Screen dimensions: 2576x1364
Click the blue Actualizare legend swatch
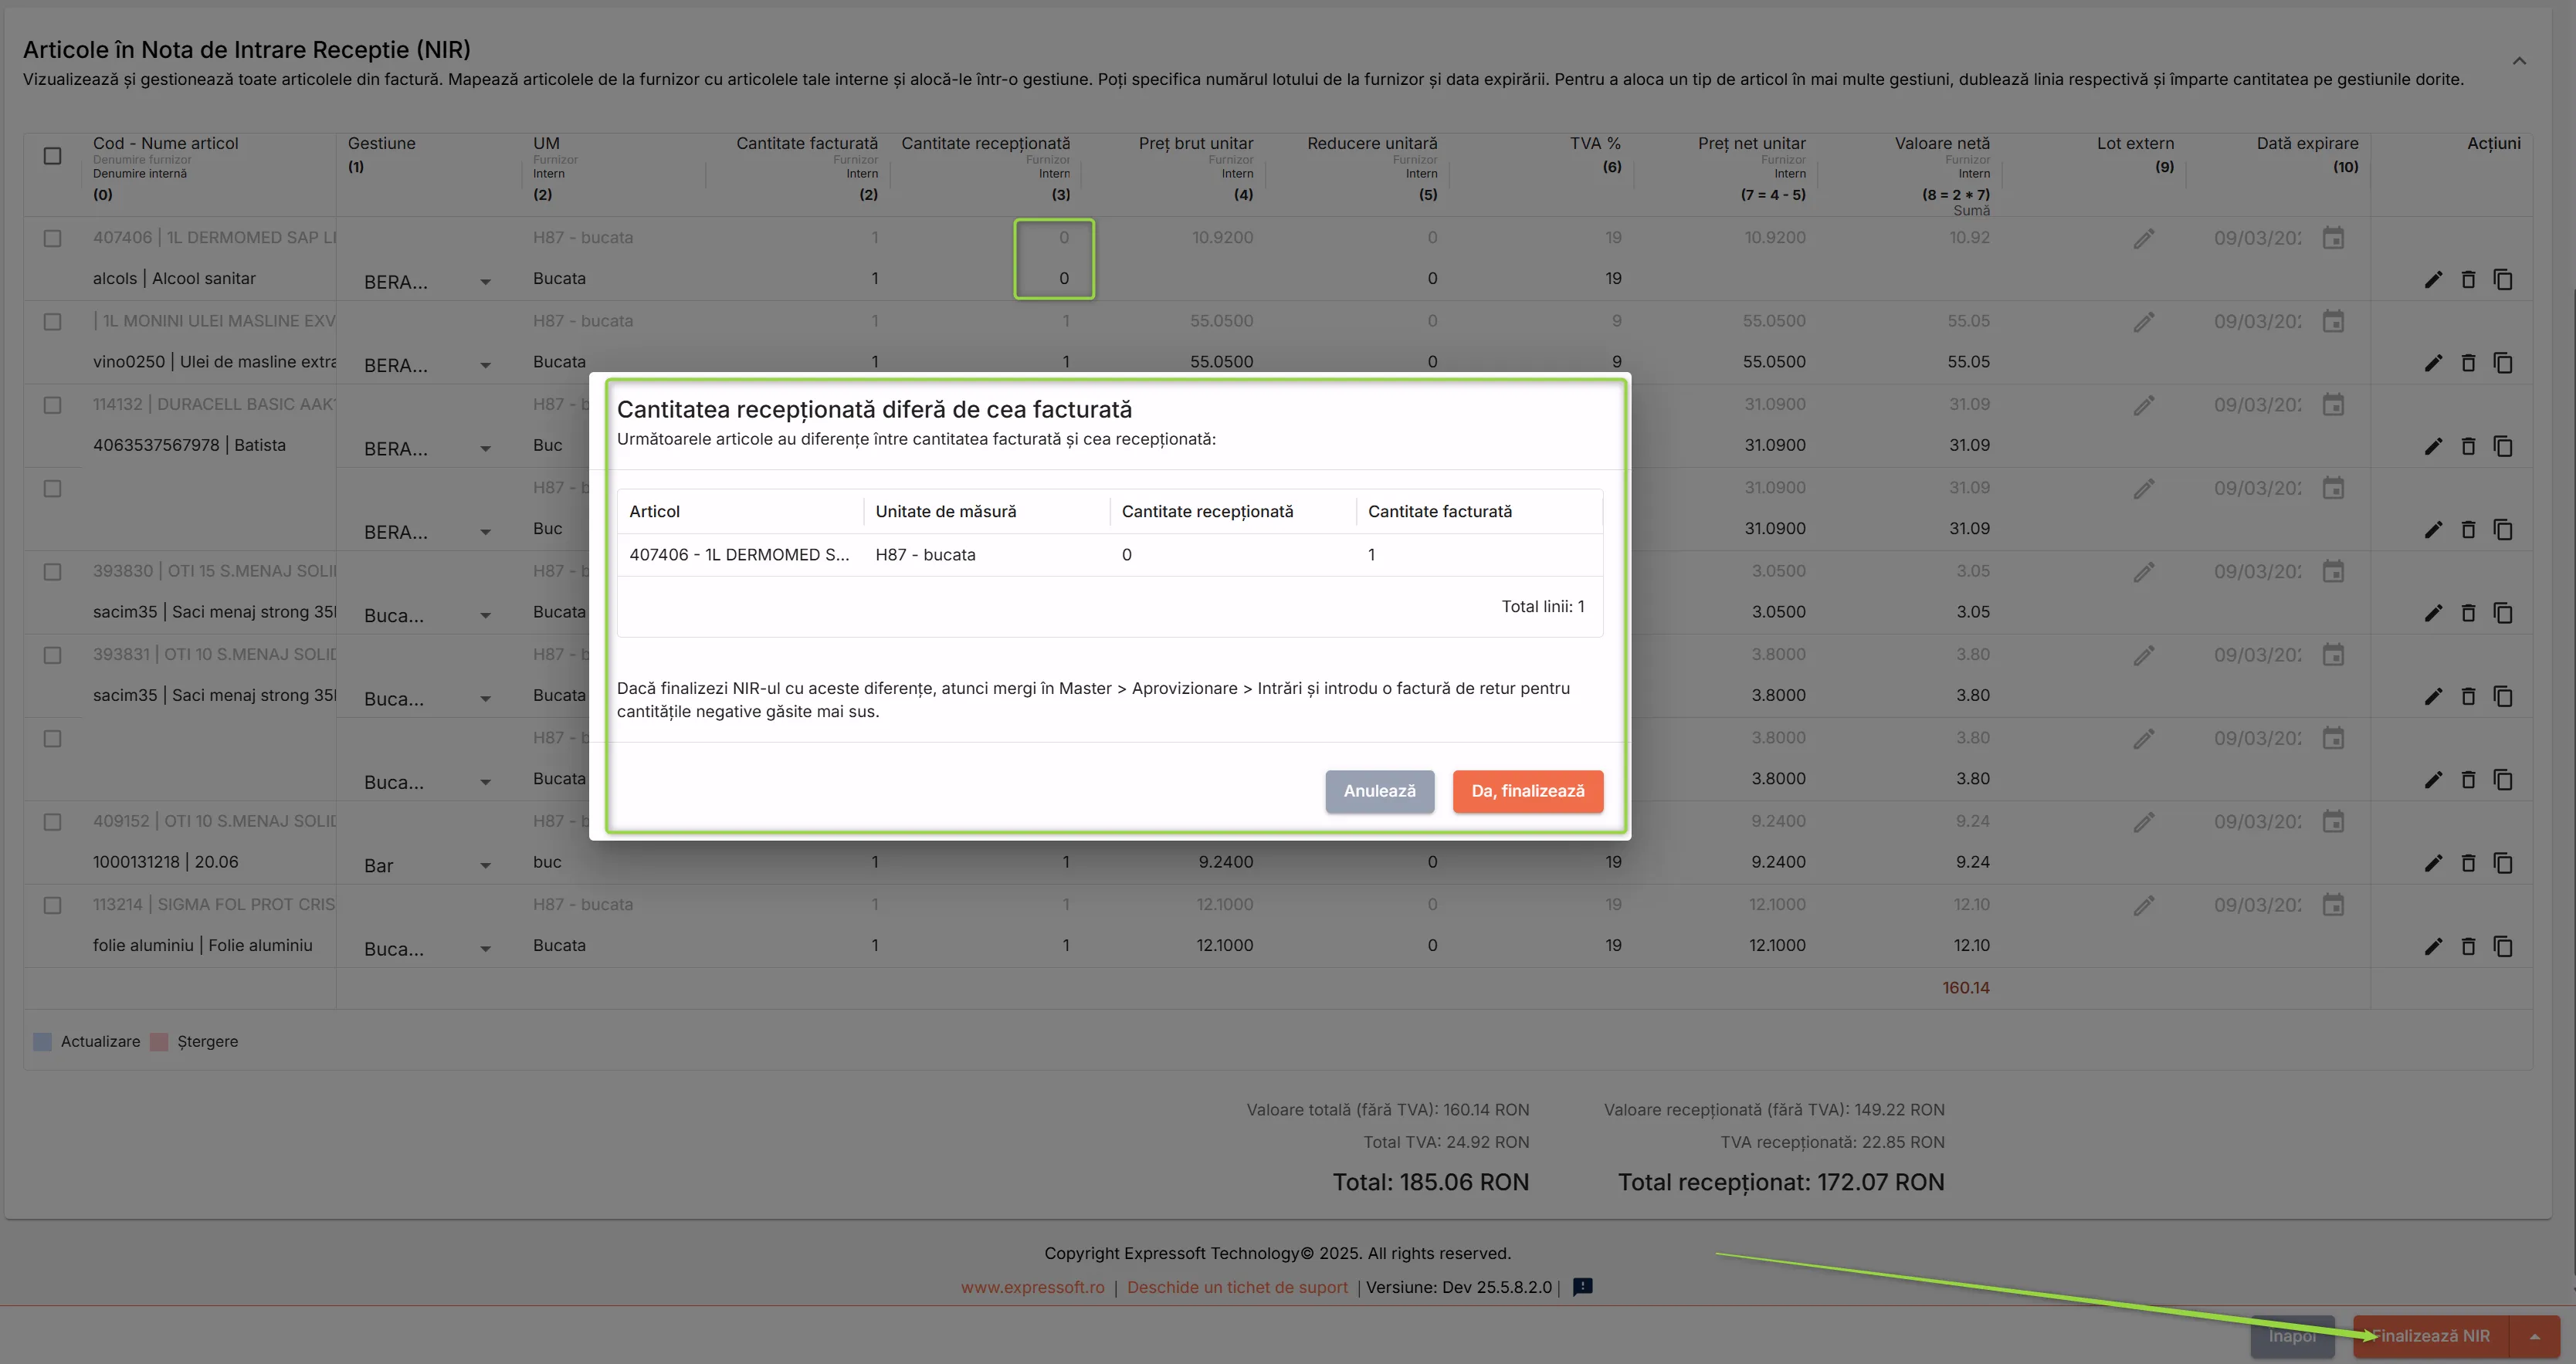(42, 1042)
